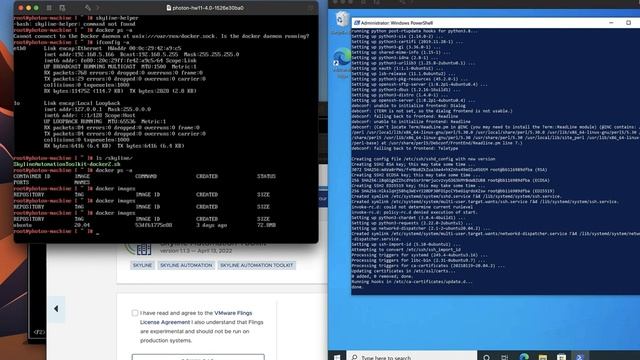Click the download button below the license text
The width and height of the screenshot is (640, 360).
pos(198,357)
